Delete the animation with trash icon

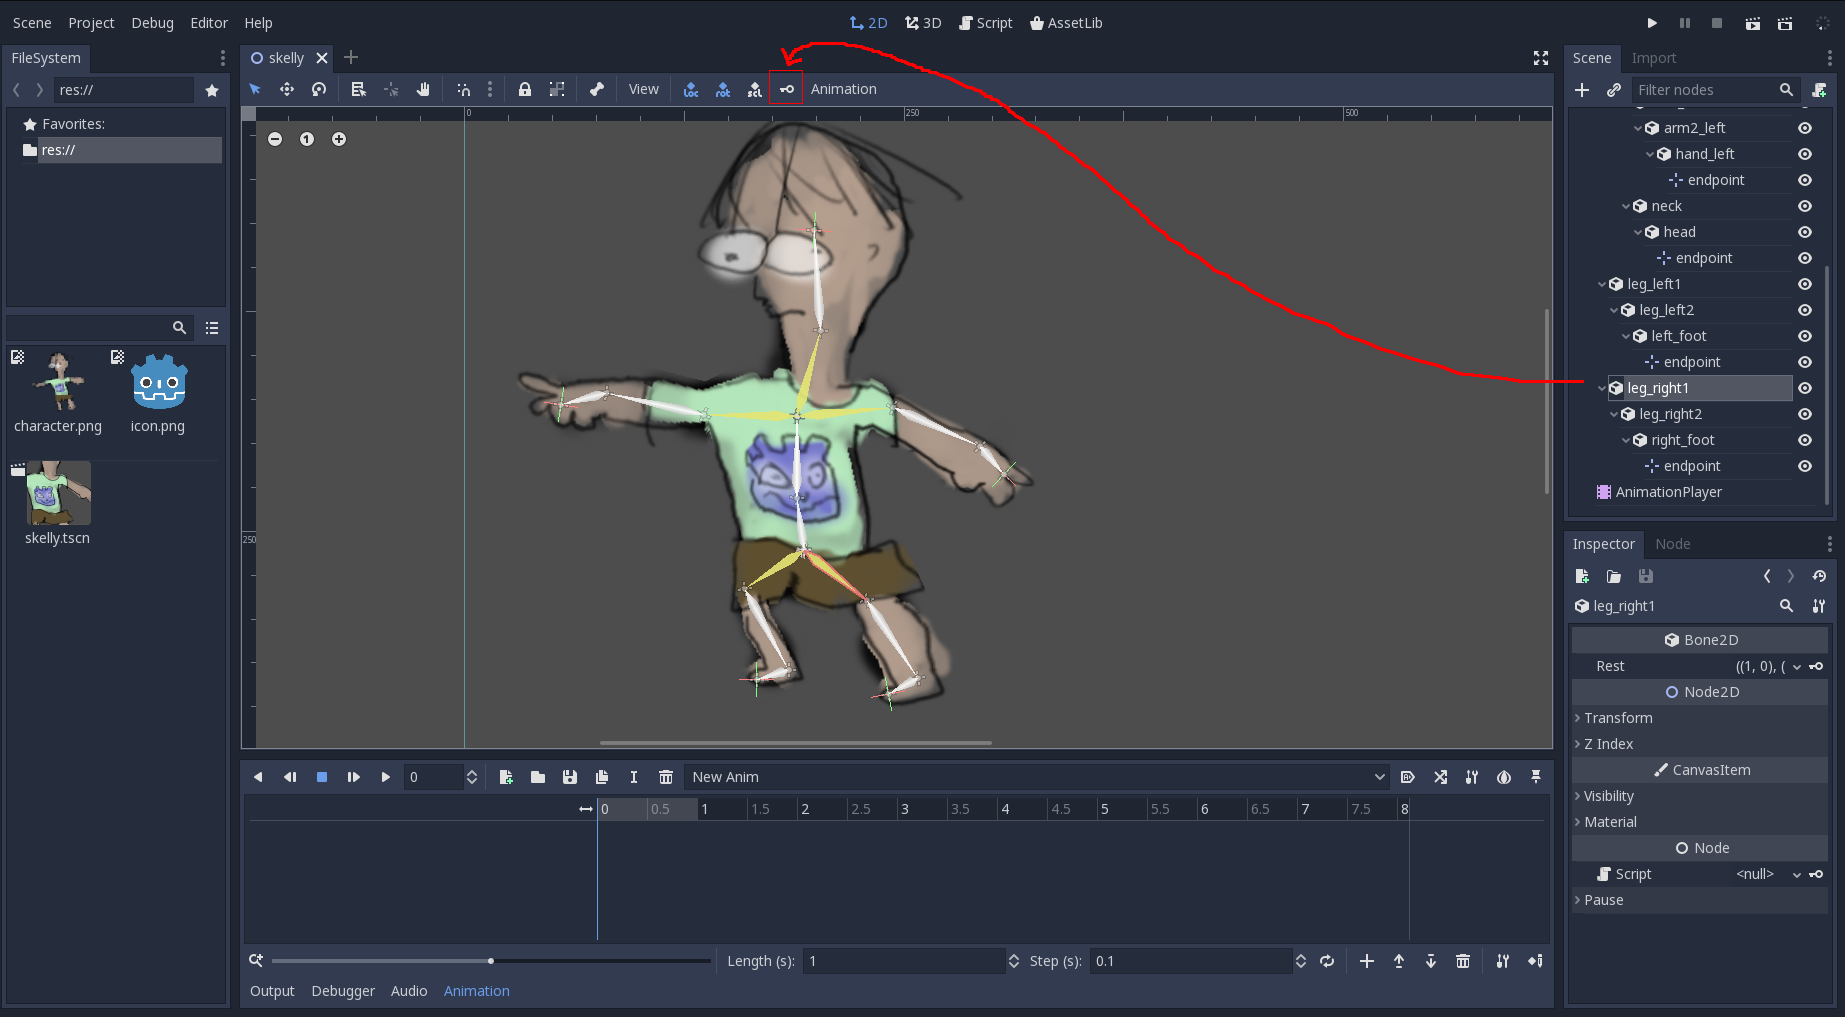click(x=666, y=777)
